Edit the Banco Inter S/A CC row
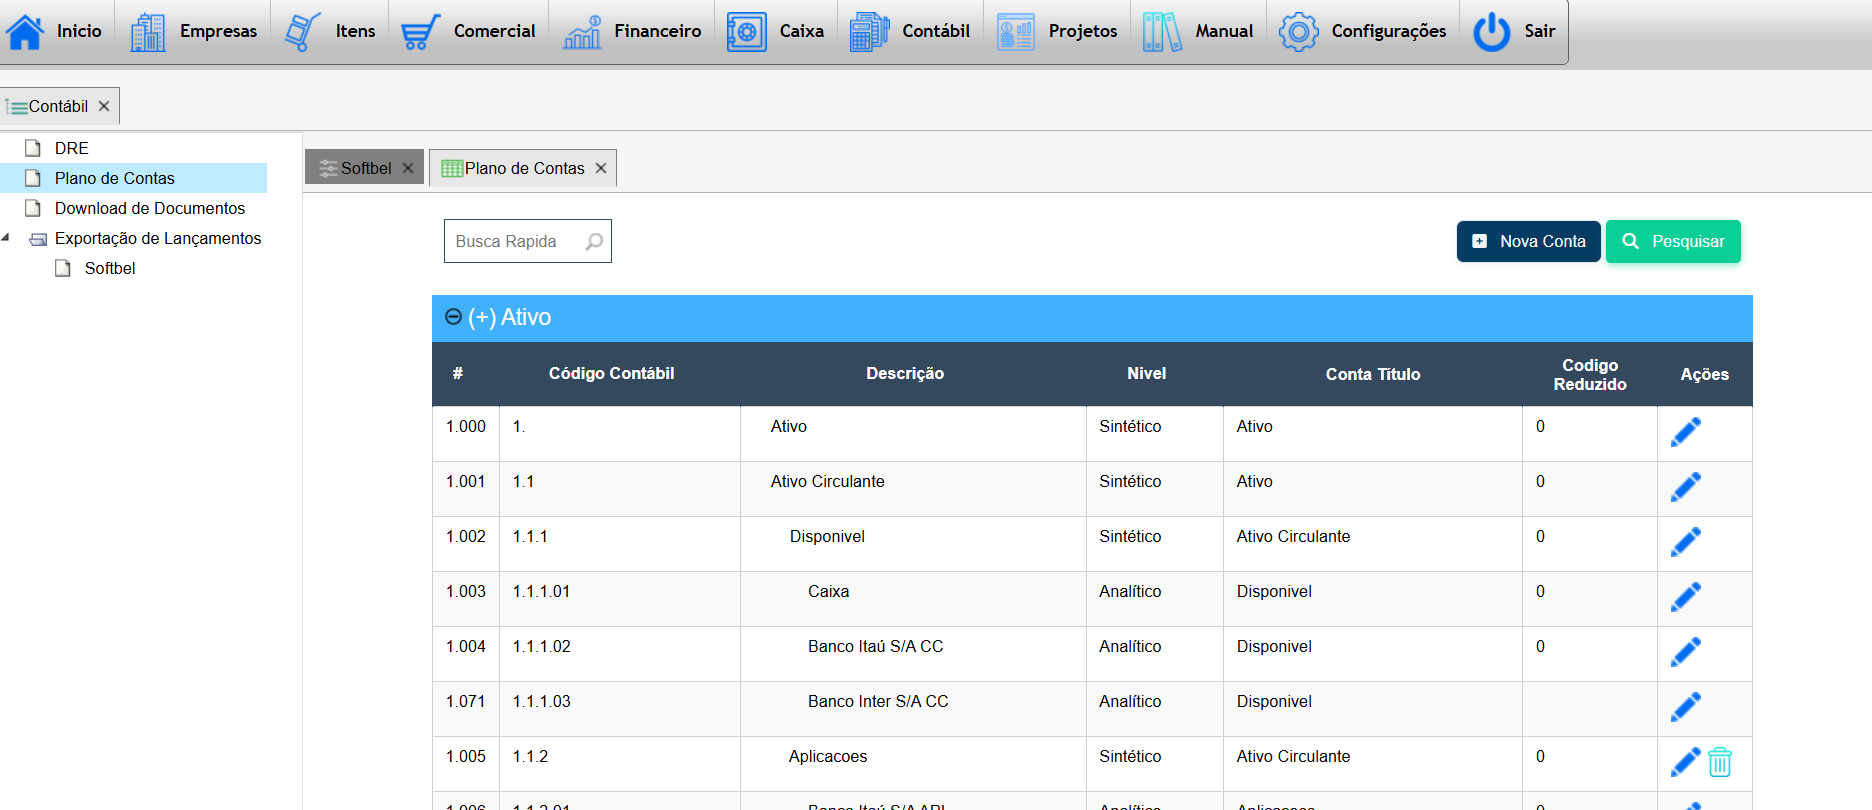The height and width of the screenshot is (810, 1872). click(1686, 707)
